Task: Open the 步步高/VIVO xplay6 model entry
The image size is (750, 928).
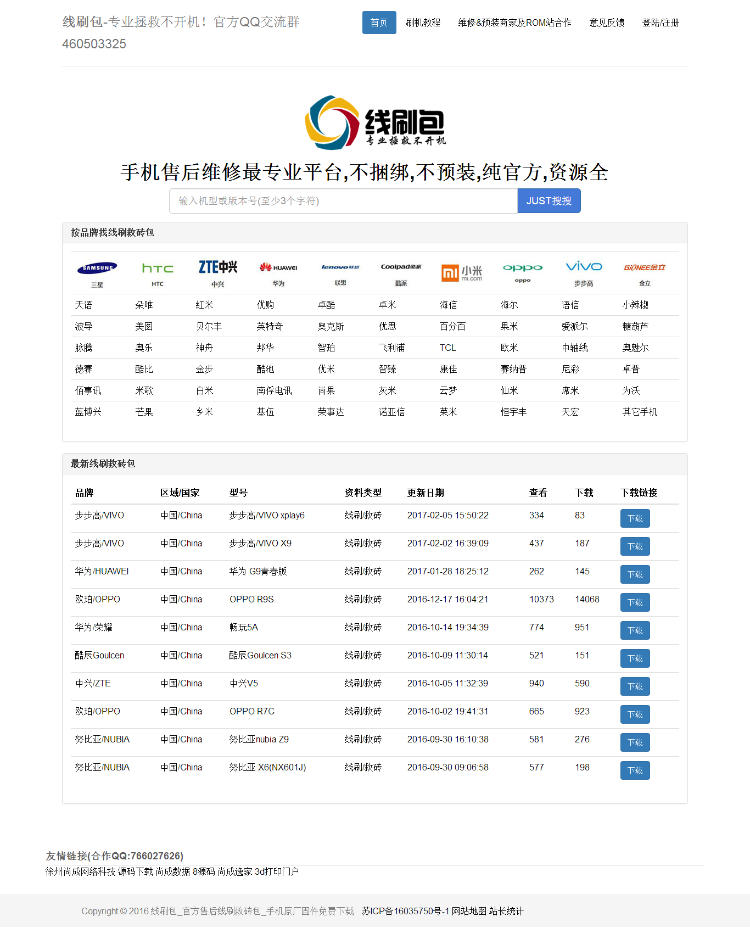Action: [x=267, y=515]
